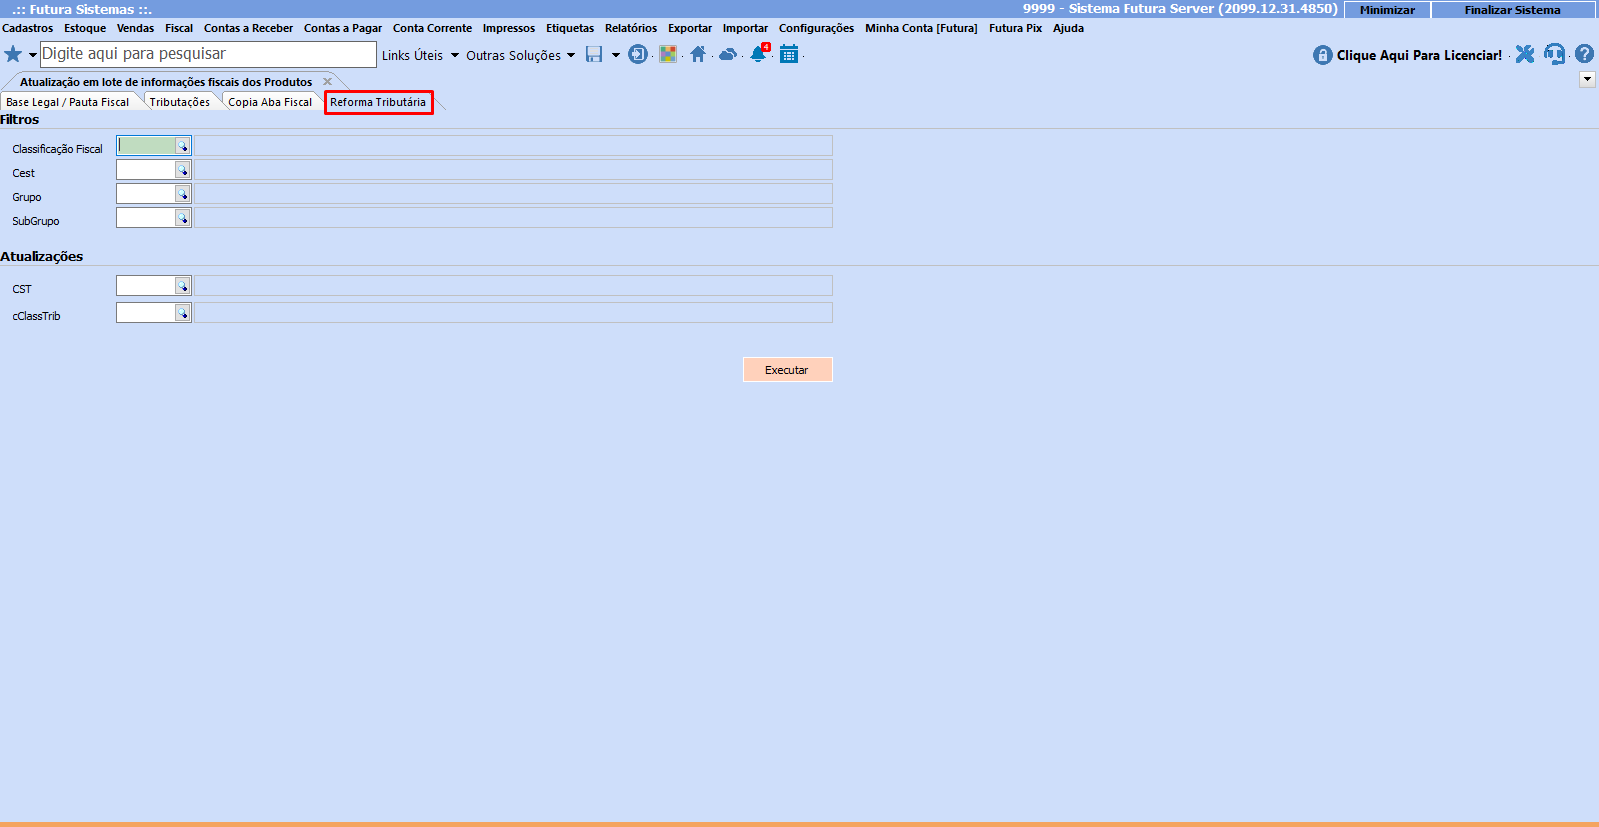
Task: Click the cloud icon in toolbar
Action: click(728, 54)
